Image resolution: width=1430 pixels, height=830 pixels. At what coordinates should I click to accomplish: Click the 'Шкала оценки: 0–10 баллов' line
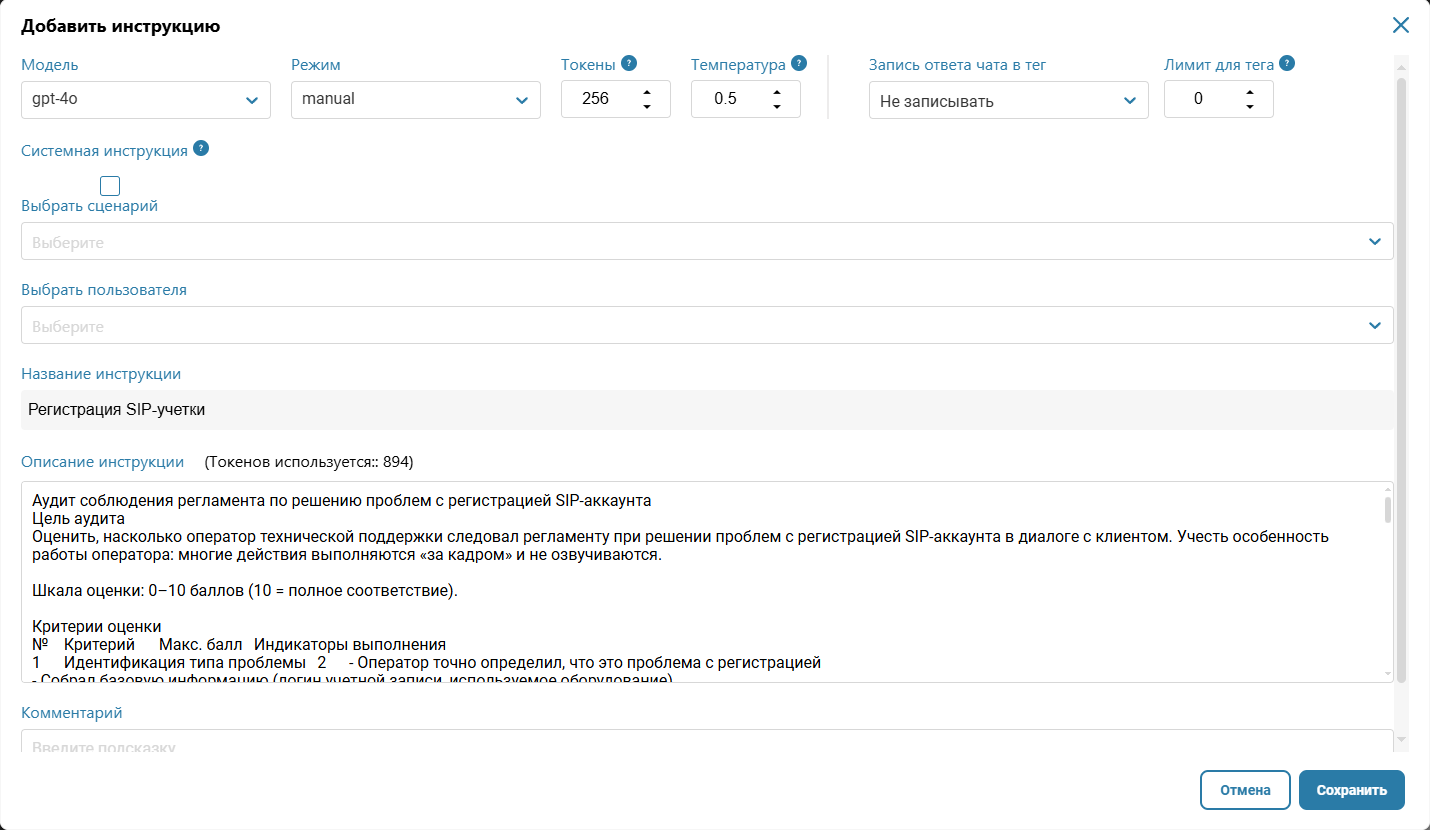pyautogui.click(x=244, y=590)
